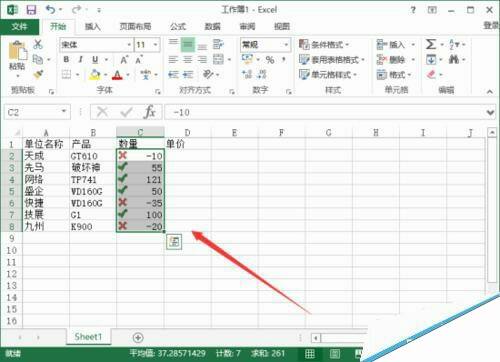Click the Find binoculars icon
The width and height of the screenshot is (500, 362).
[x=453, y=60]
